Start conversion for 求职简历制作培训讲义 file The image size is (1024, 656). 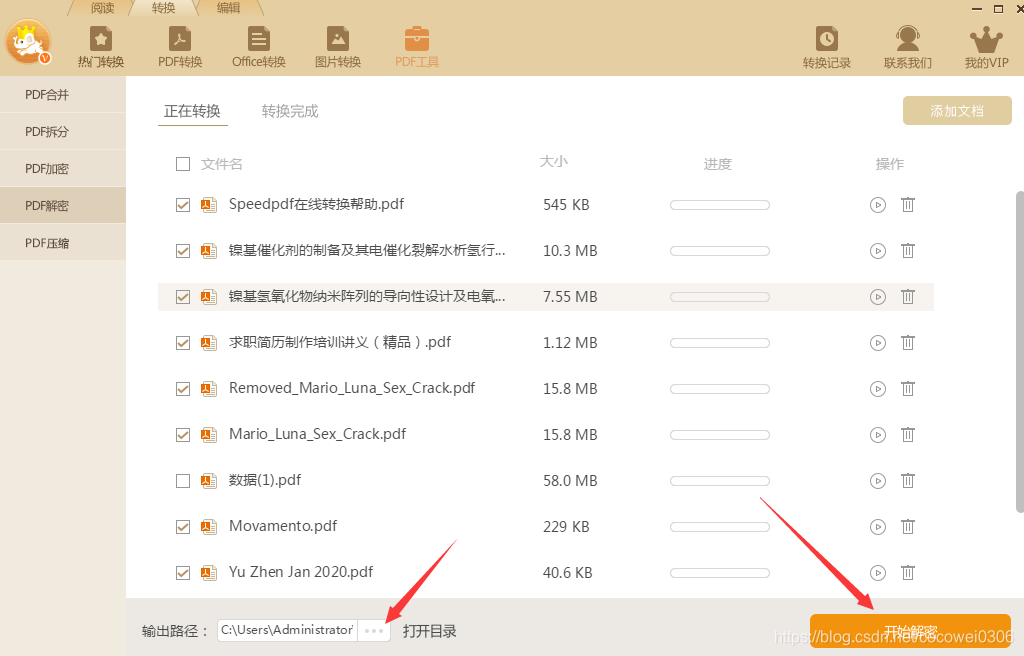878,343
